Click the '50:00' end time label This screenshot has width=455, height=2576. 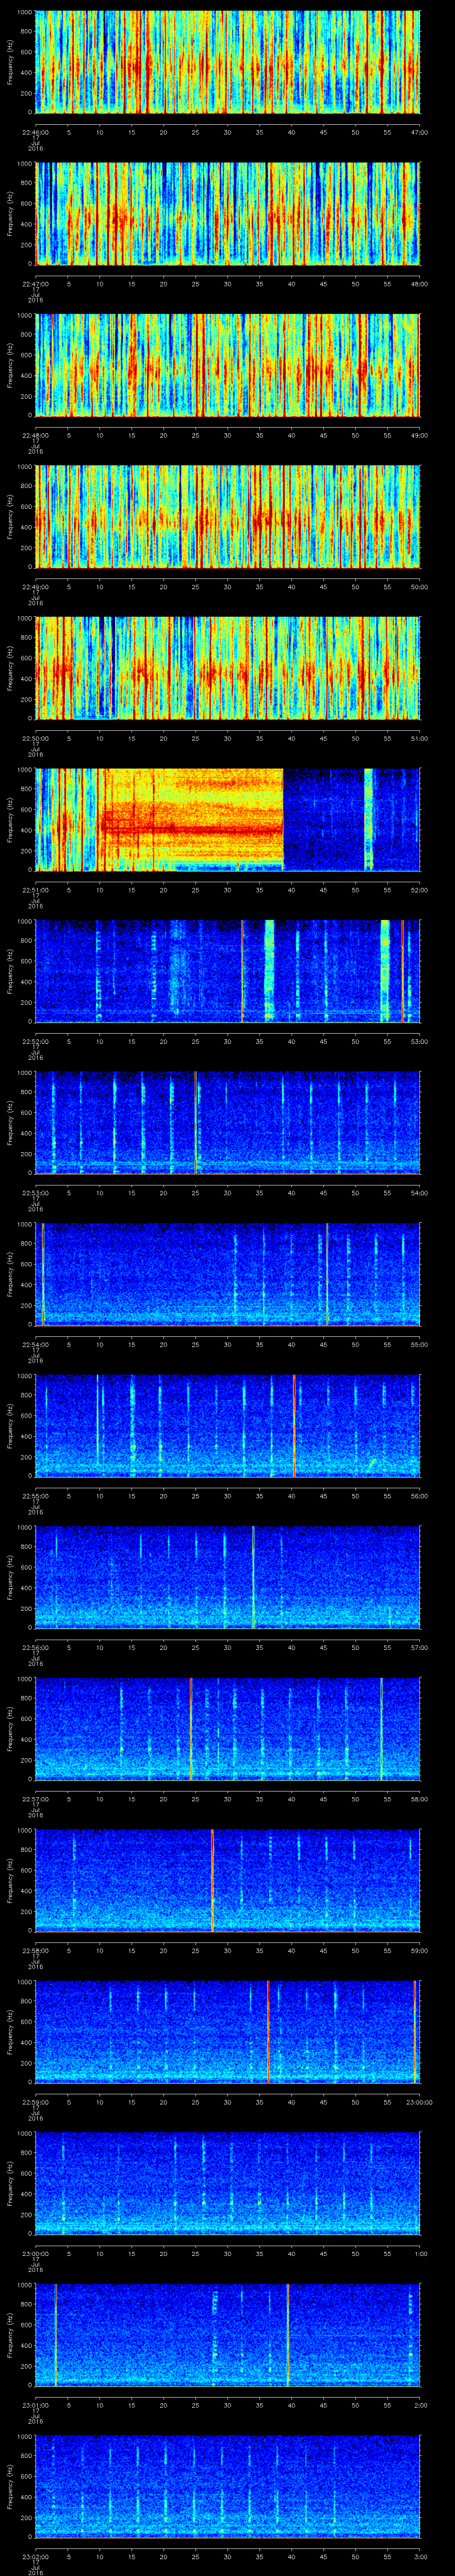419,586
